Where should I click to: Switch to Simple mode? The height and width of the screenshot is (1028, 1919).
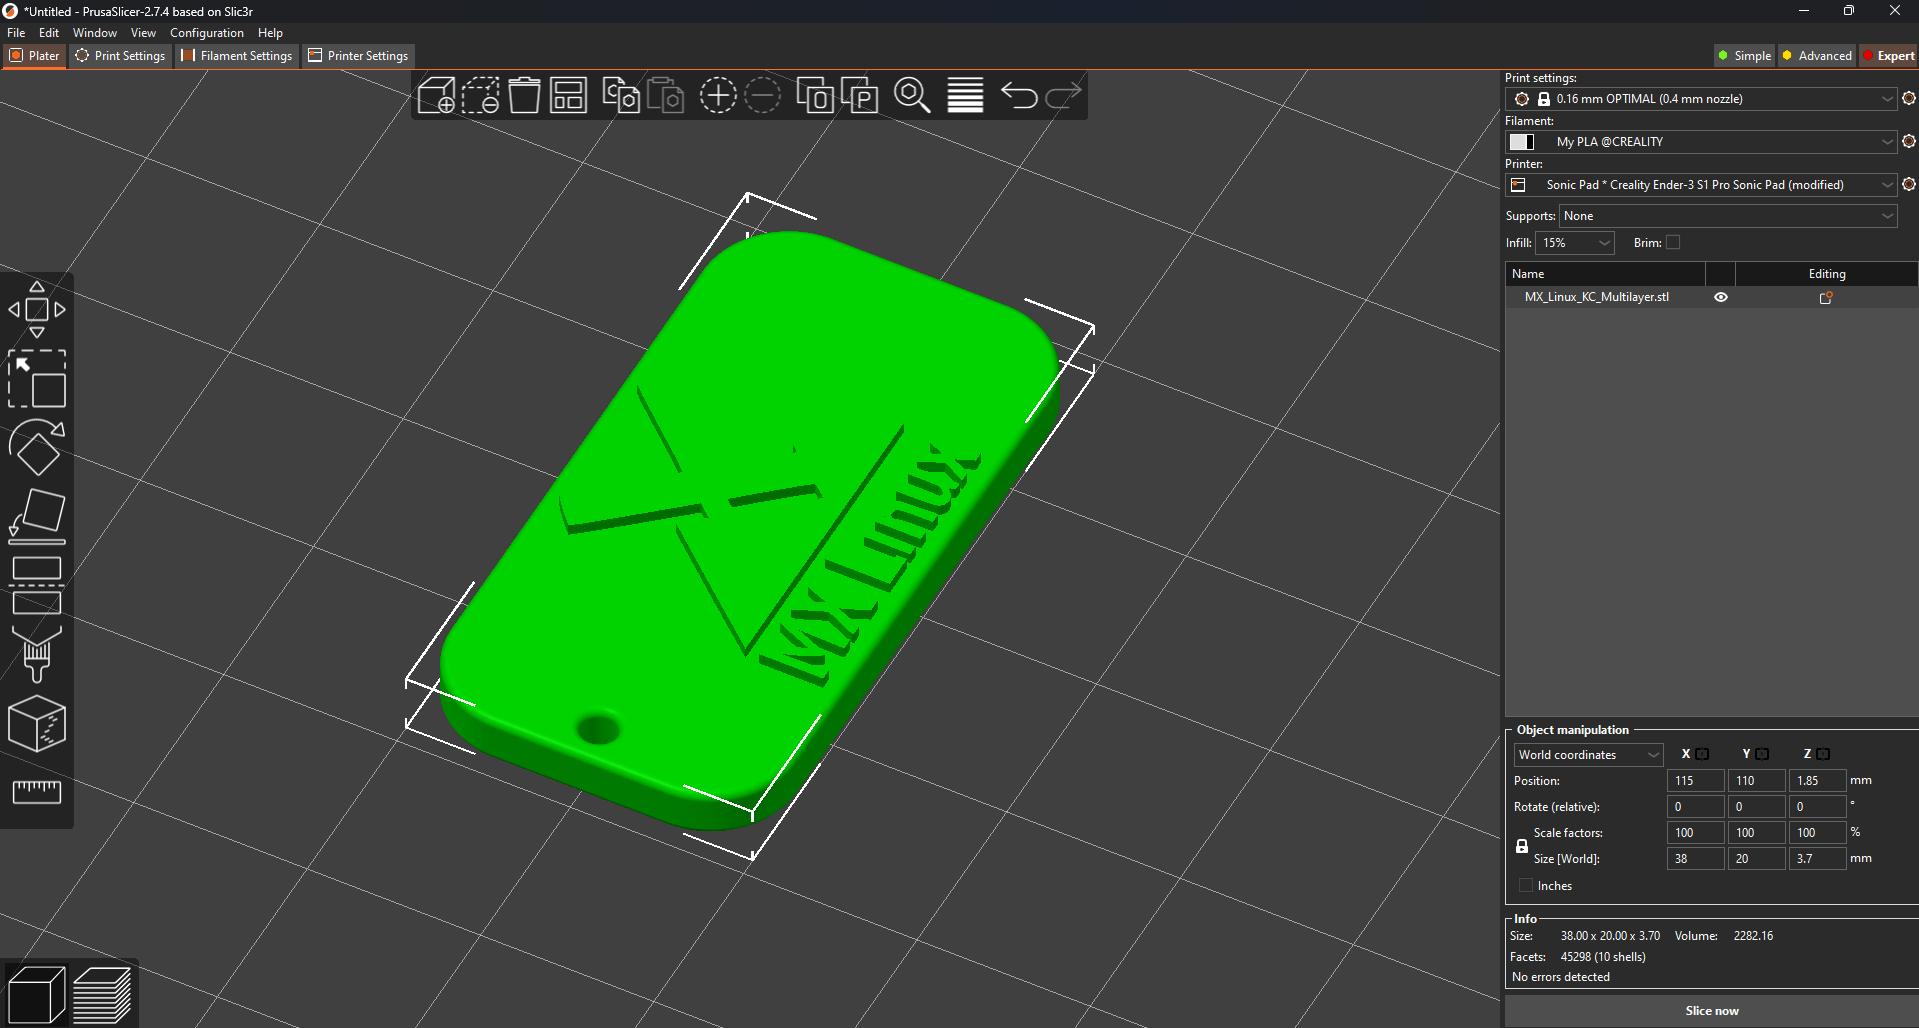[1744, 55]
